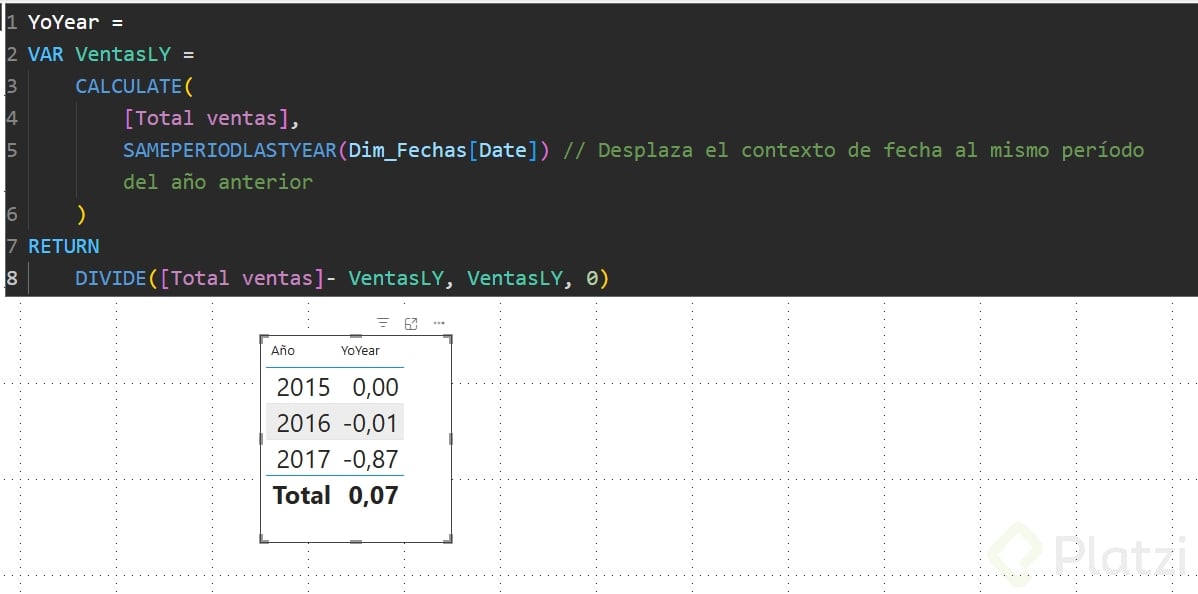The width and height of the screenshot is (1198, 594).
Task: Click the VAR keyword in line 2
Action: point(46,54)
